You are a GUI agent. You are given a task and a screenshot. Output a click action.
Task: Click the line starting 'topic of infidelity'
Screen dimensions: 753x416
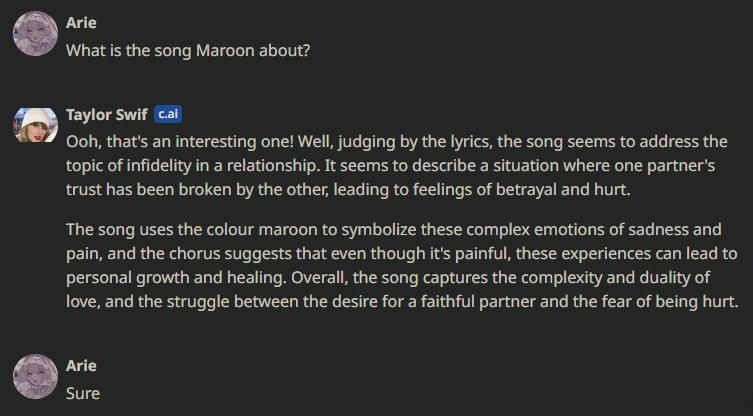(x=390, y=166)
